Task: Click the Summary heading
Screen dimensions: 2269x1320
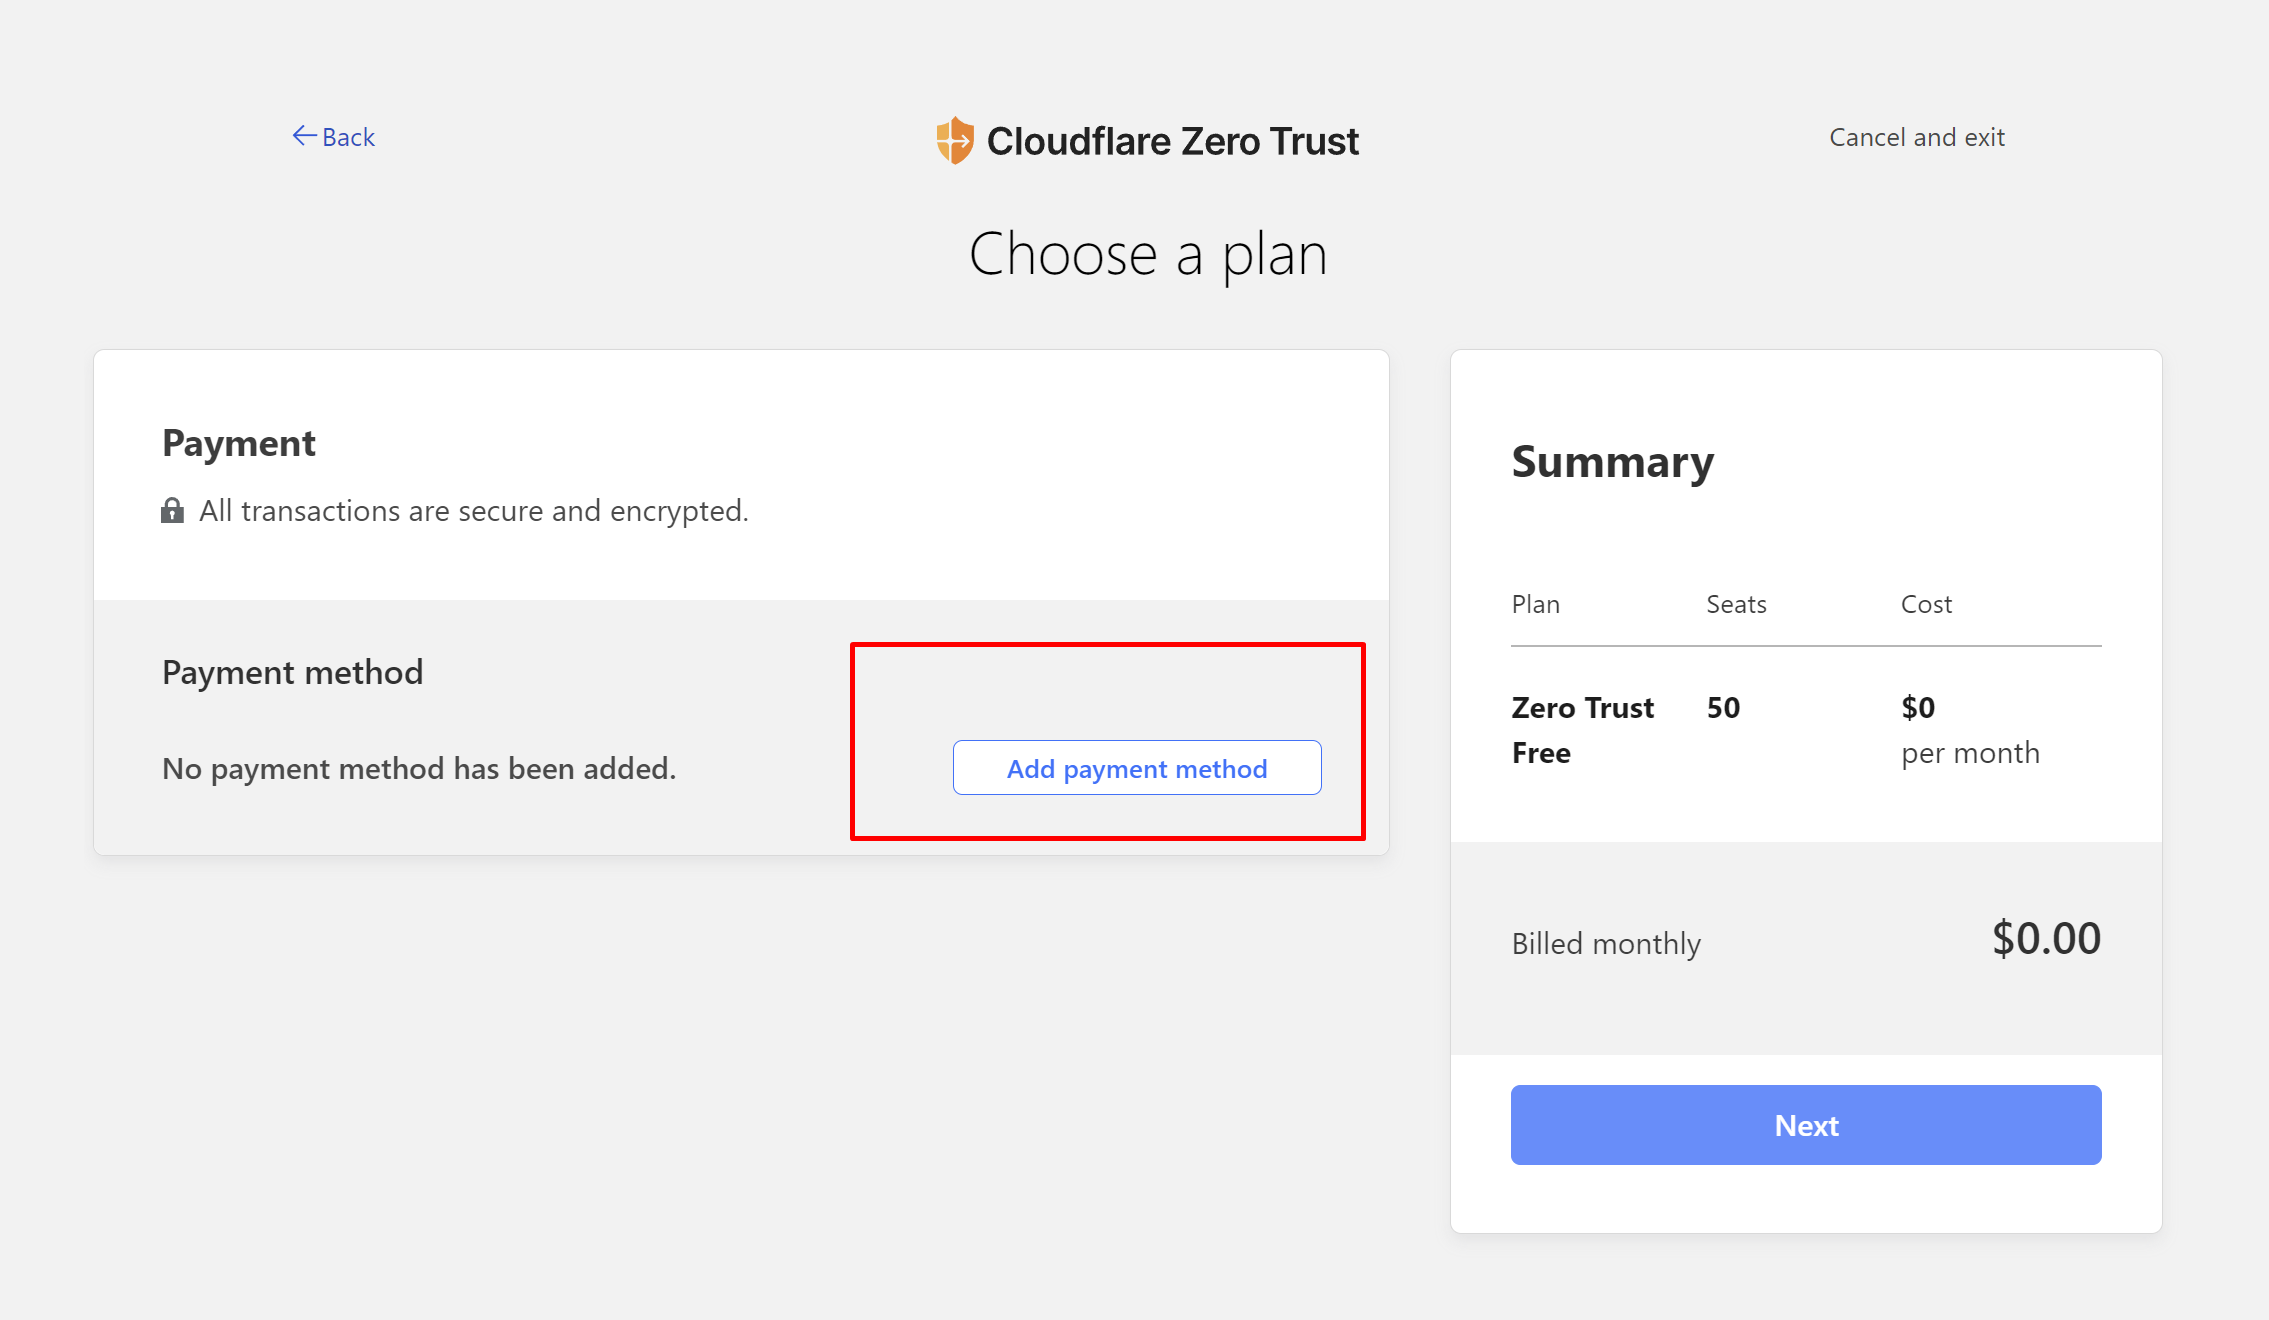Action: coord(1612,462)
